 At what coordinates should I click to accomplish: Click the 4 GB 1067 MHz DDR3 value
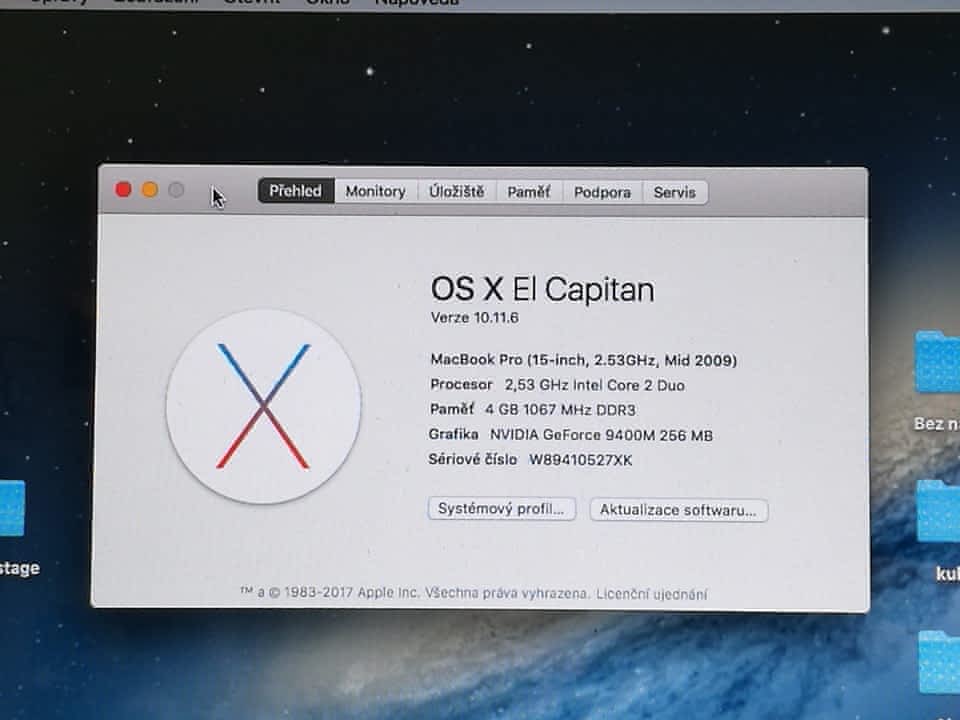pos(560,410)
